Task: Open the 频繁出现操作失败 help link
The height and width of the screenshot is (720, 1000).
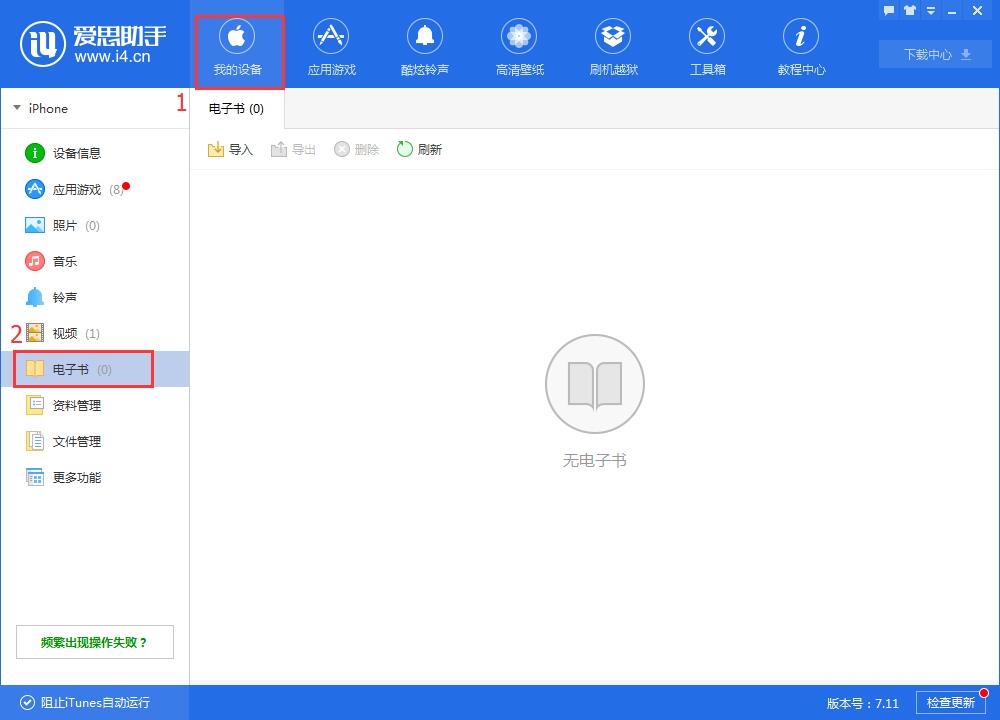Action: 94,641
